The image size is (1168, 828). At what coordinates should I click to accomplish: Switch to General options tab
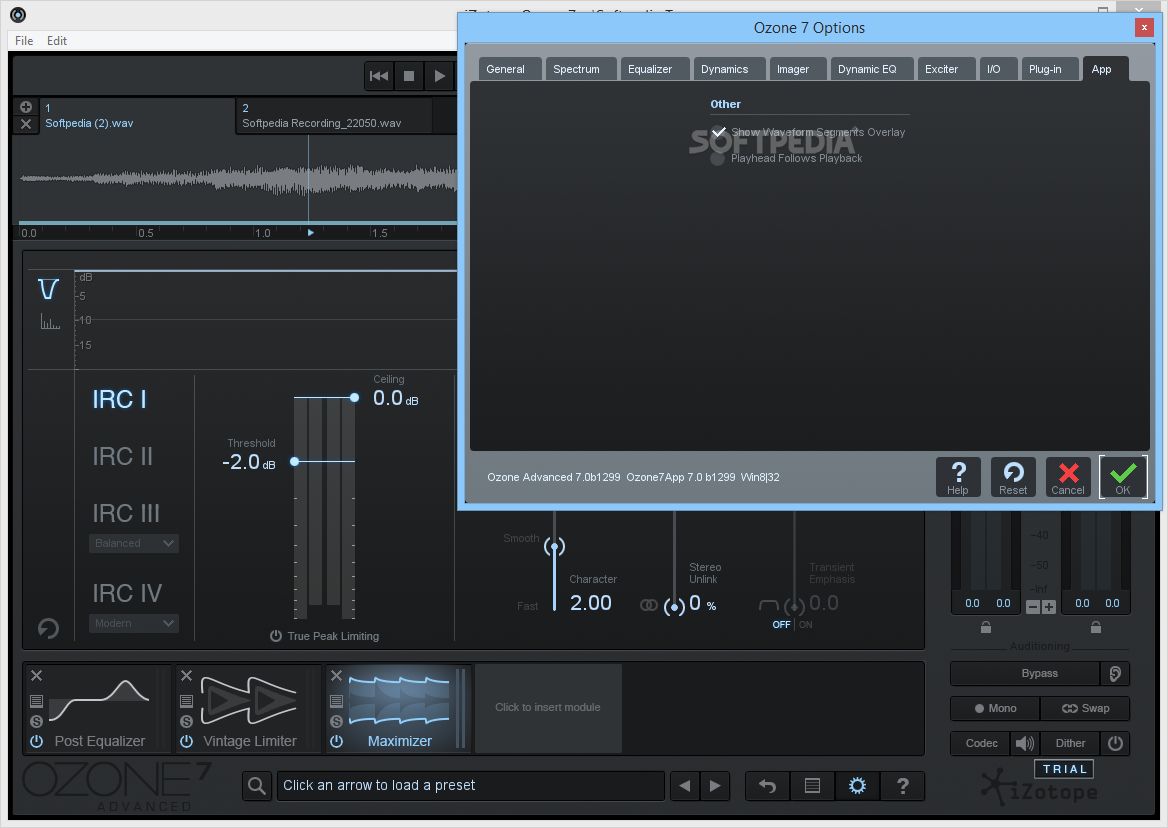tap(510, 69)
